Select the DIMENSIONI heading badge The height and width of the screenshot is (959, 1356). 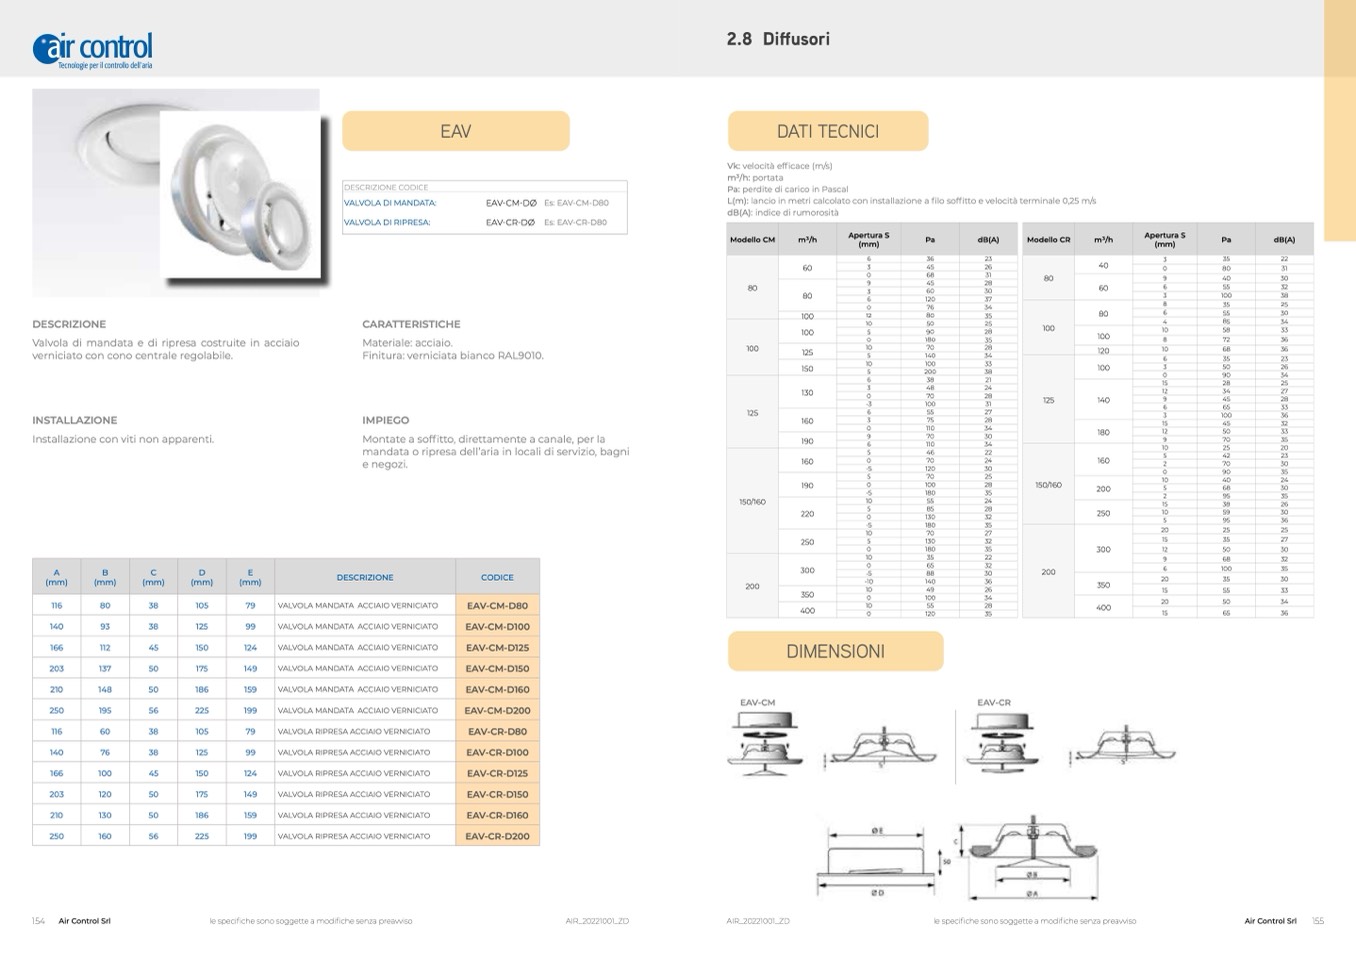click(x=835, y=652)
